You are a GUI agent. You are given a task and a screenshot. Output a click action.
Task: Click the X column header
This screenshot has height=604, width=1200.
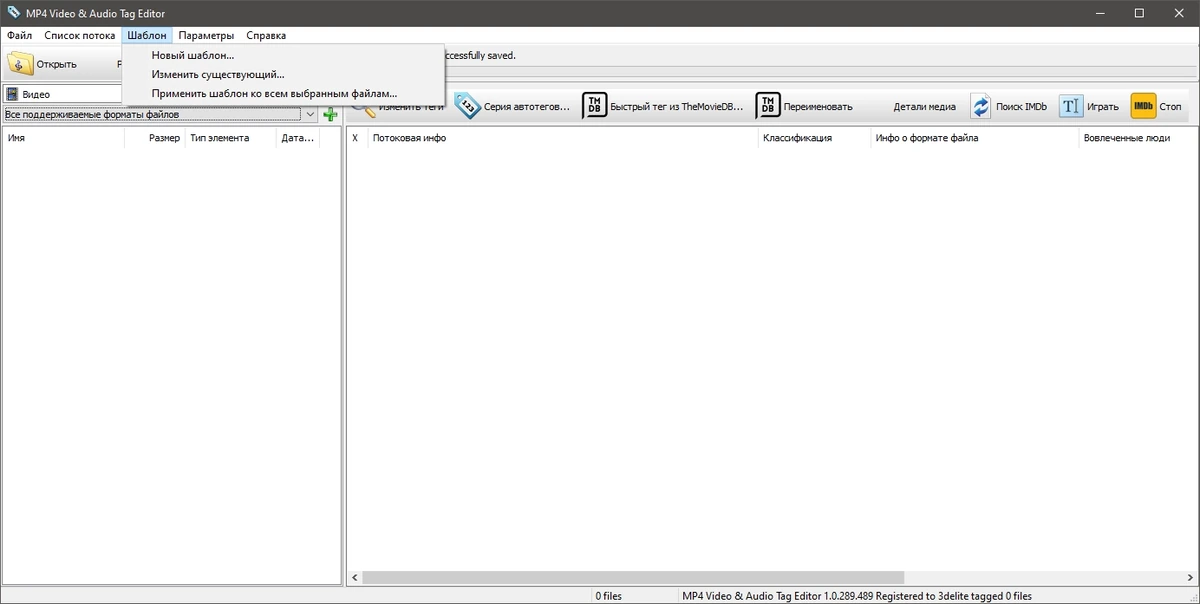356,138
